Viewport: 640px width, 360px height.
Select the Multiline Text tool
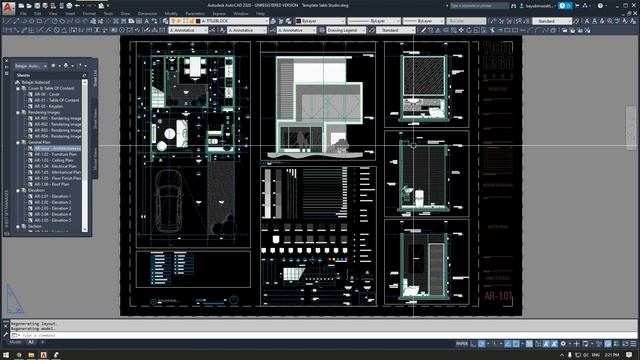(147, 21)
